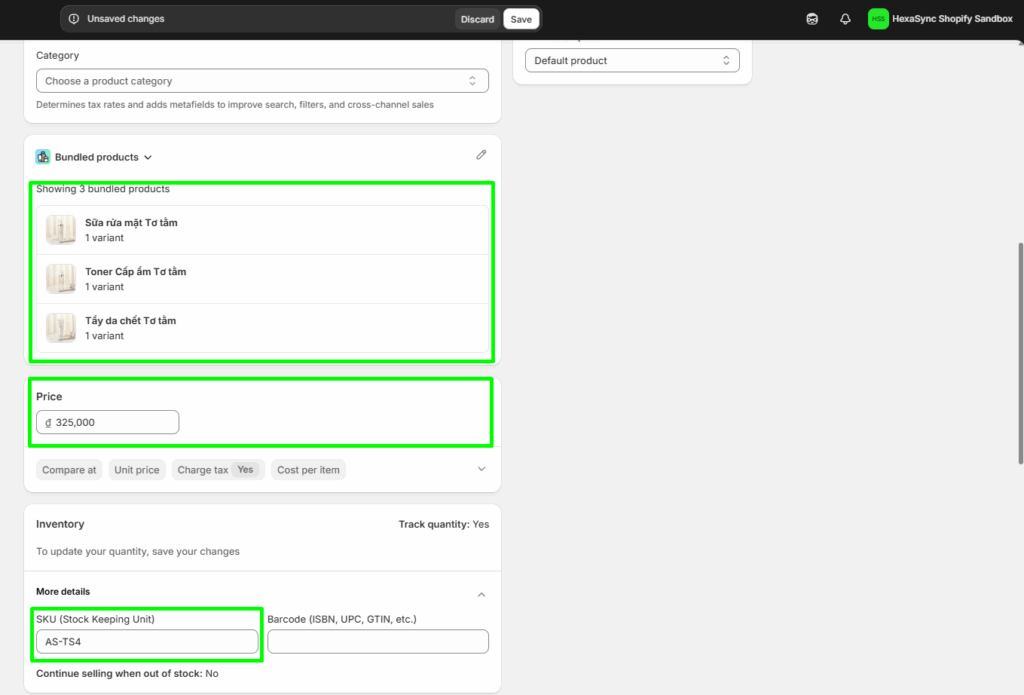Click the Cost per item chip
1024x695 pixels.
click(308, 470)
